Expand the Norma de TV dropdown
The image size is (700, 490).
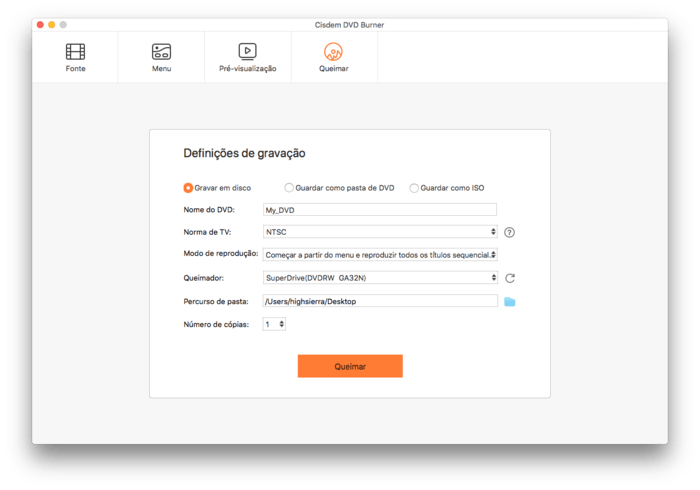379,232
